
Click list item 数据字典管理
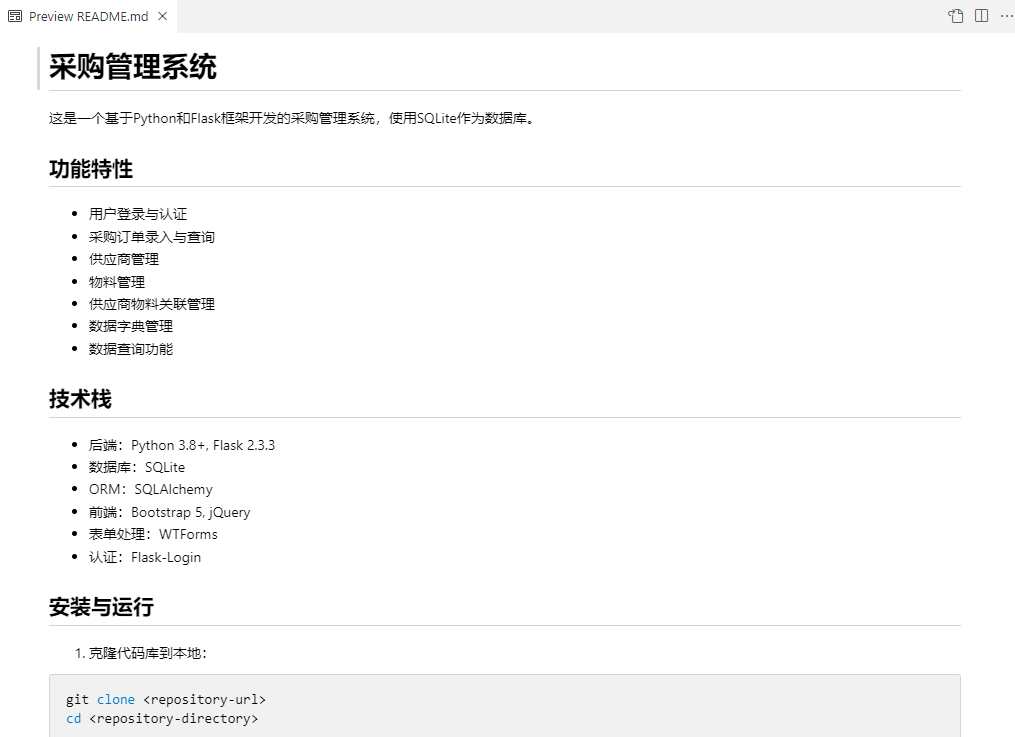[x=131, y=326]
